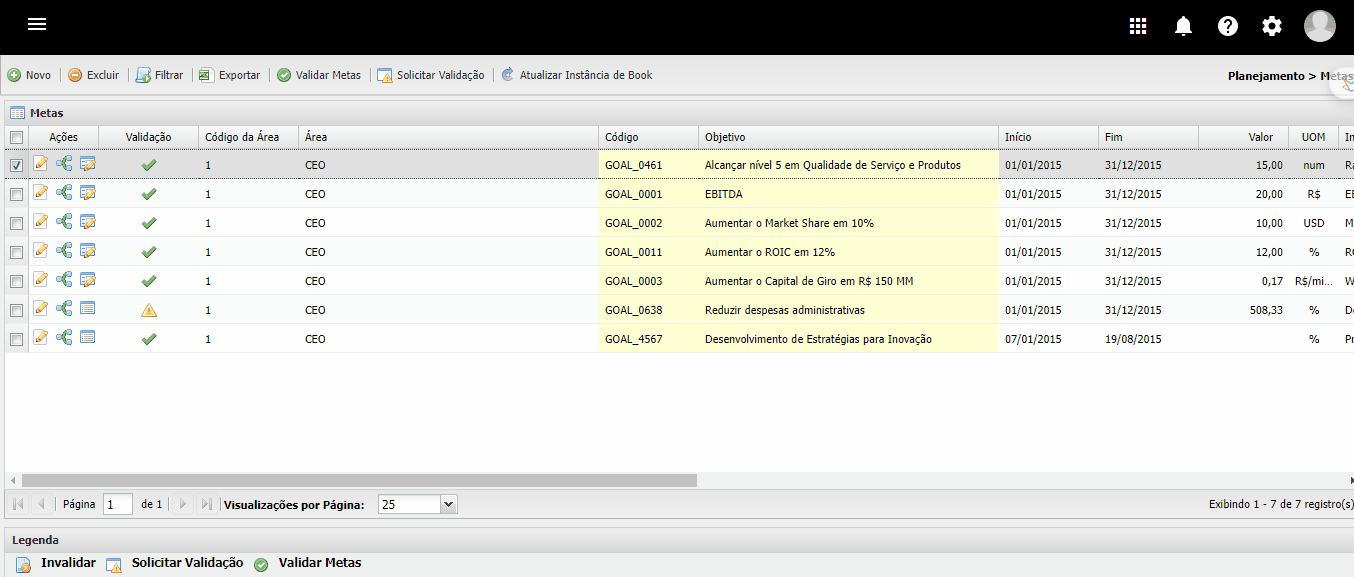Open the hamburger navigation menu
Viewport: 1354px width, 577px height.
(37, 25)
